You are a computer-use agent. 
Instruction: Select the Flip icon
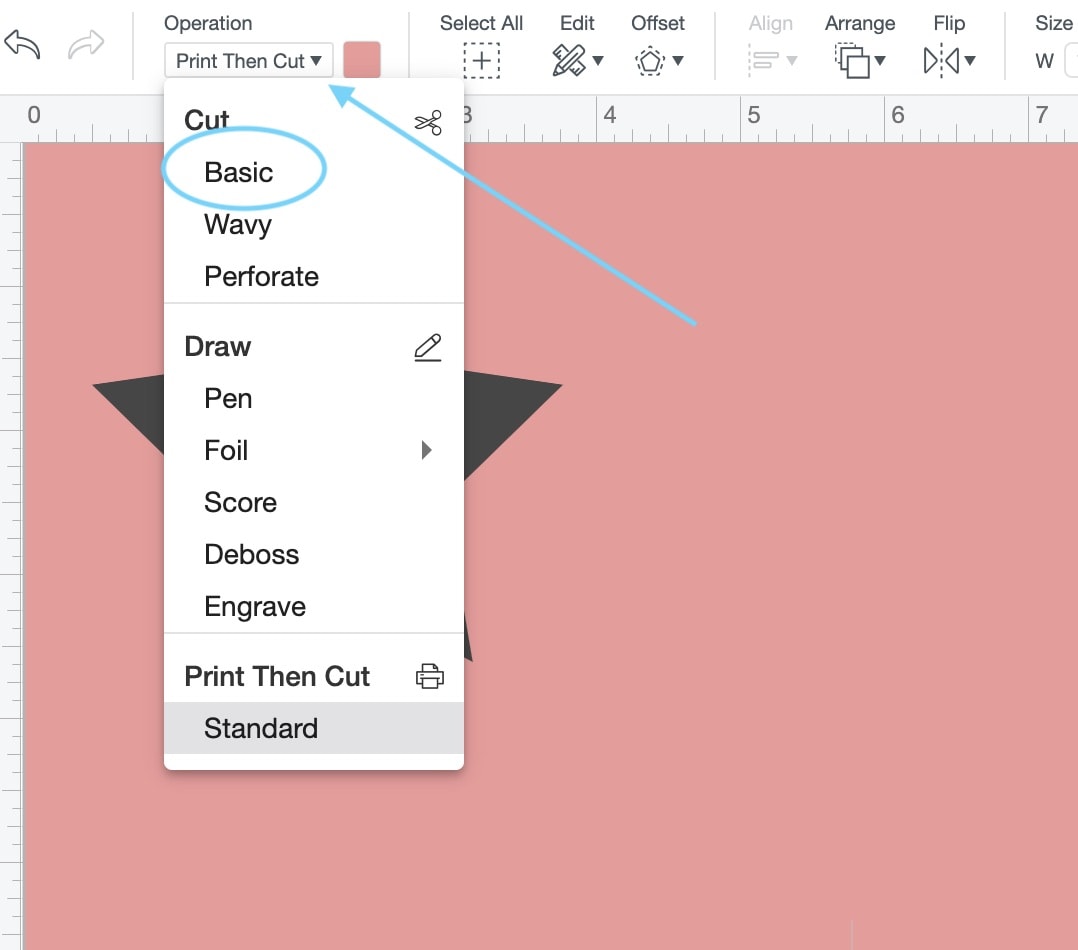942,60
